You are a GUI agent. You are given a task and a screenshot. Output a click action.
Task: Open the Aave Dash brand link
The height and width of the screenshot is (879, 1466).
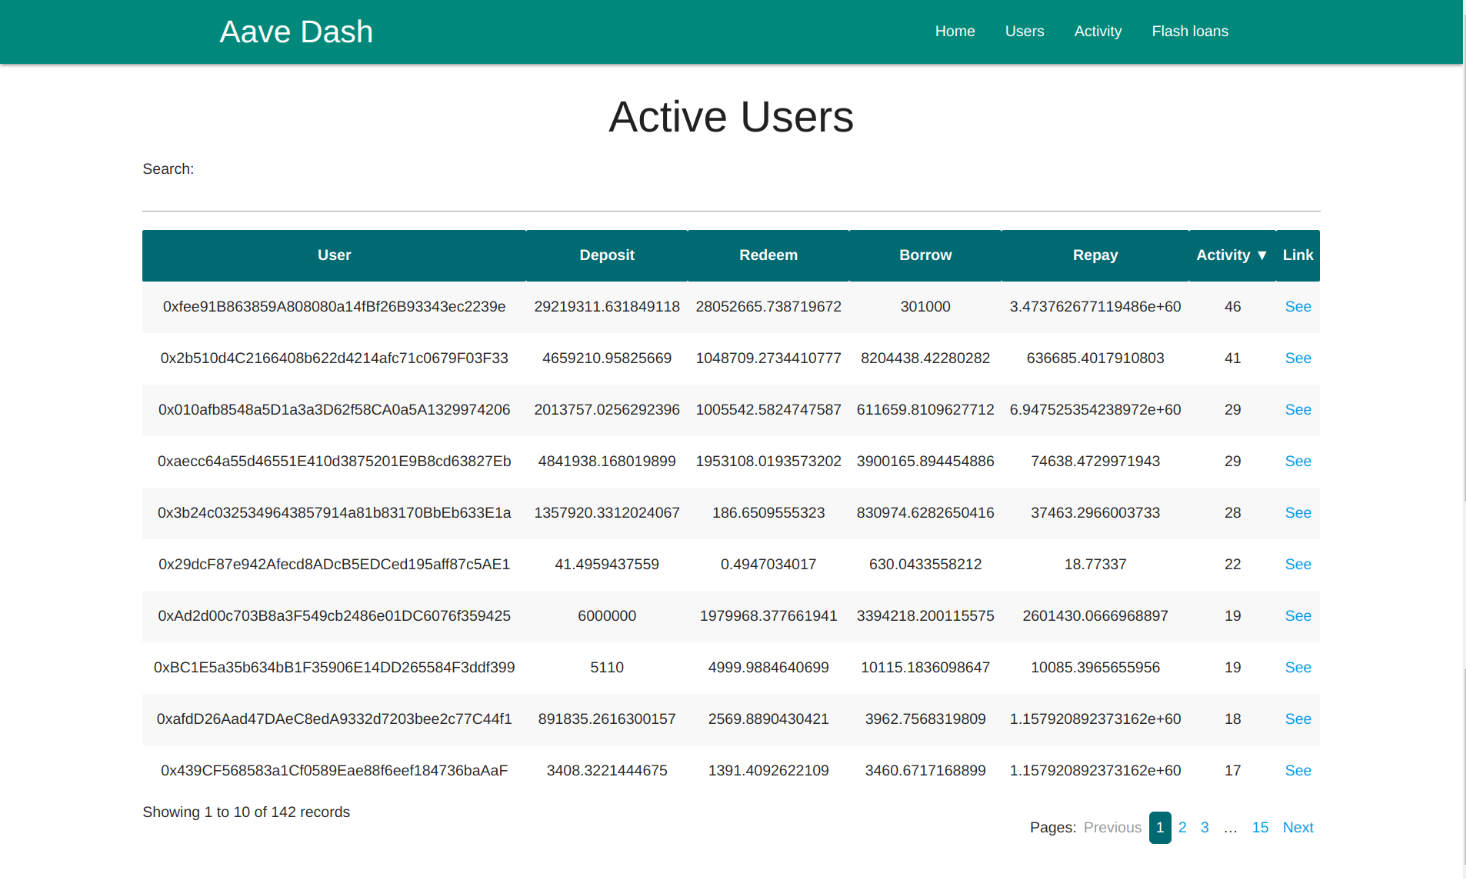click(296, 32)
